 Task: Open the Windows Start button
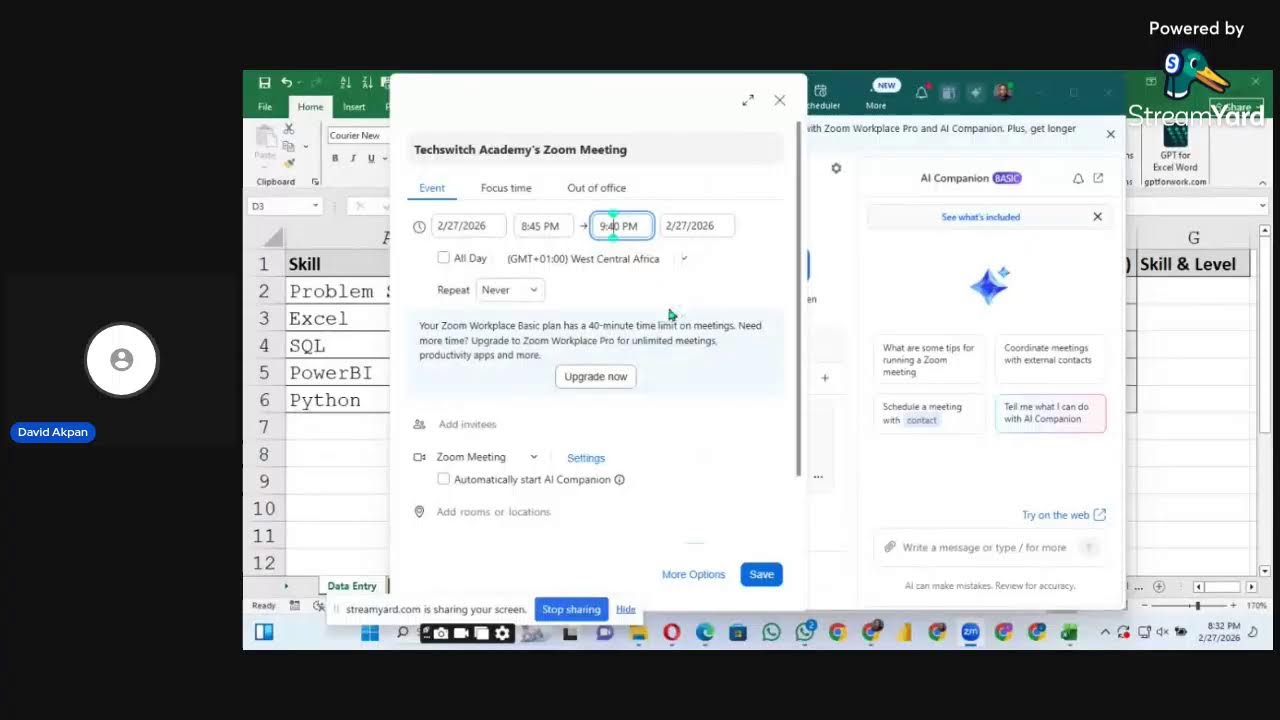(x=370, y=633)
